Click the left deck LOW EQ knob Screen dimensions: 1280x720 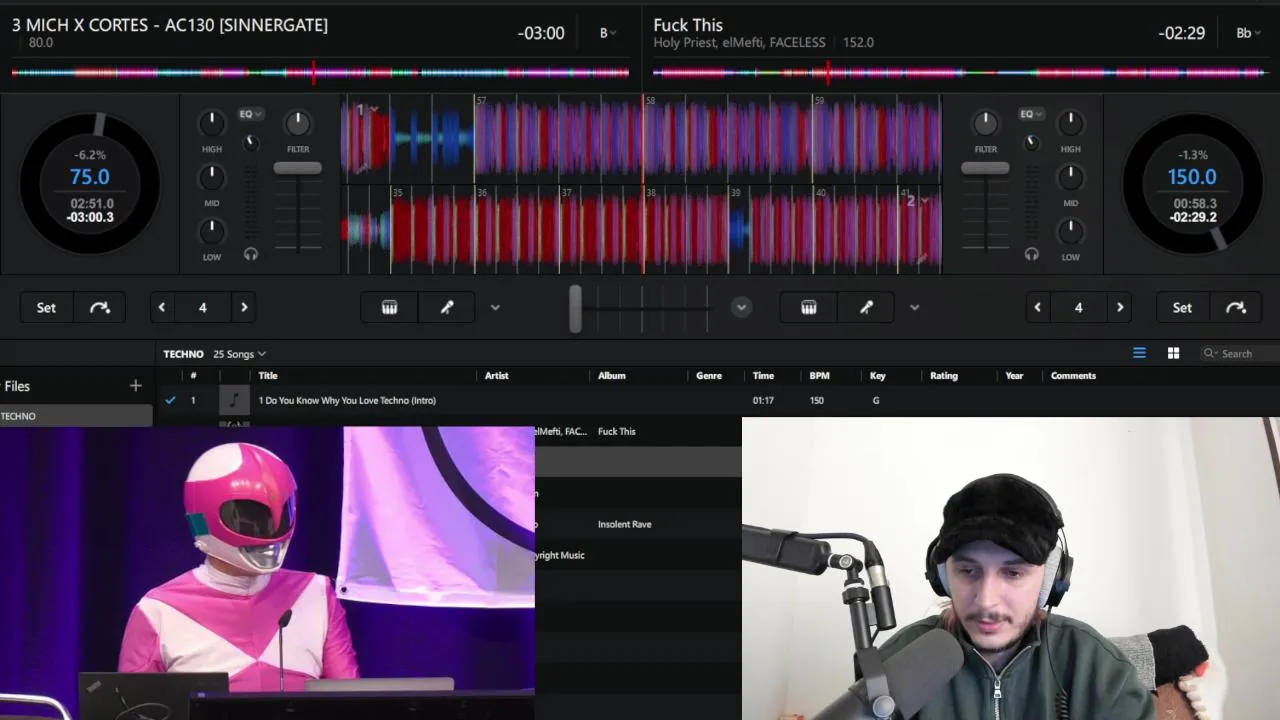tap(211, 231)
